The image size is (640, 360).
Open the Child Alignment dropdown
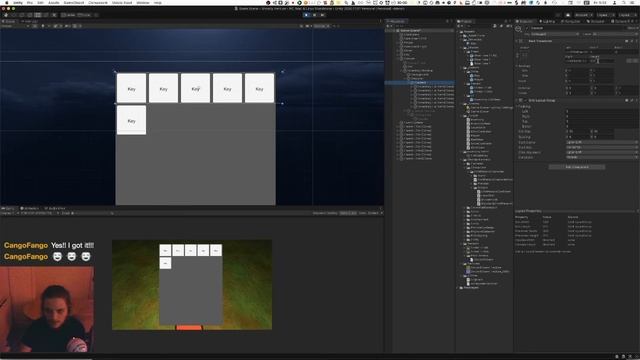(602, 152)
